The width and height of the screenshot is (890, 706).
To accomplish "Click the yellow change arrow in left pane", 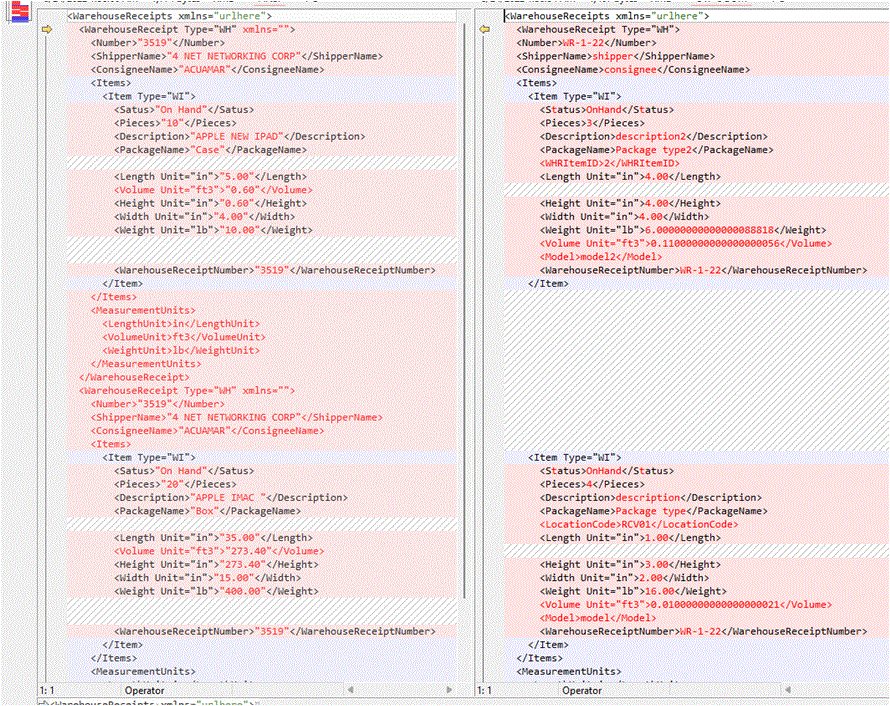I will coord(48,29).
